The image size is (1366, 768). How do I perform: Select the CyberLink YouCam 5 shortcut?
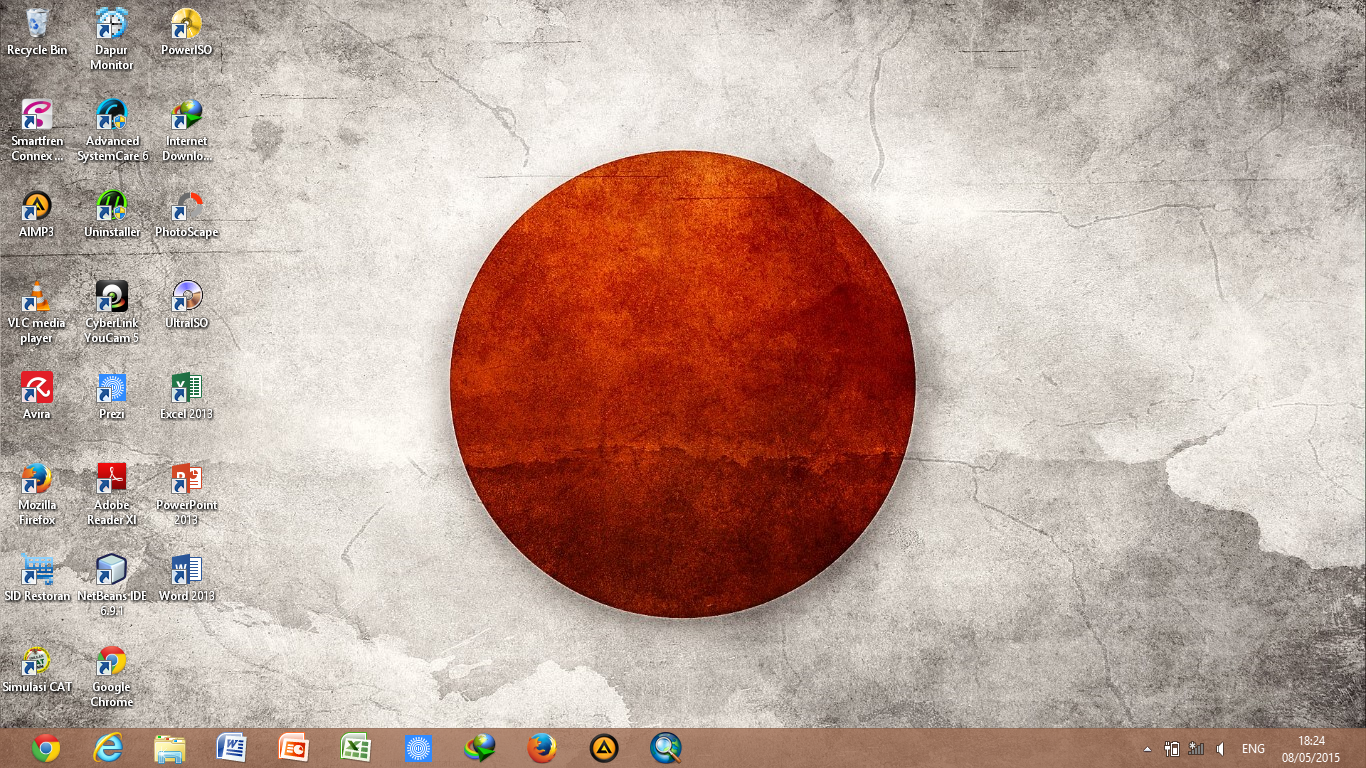(x=112, y=312)
